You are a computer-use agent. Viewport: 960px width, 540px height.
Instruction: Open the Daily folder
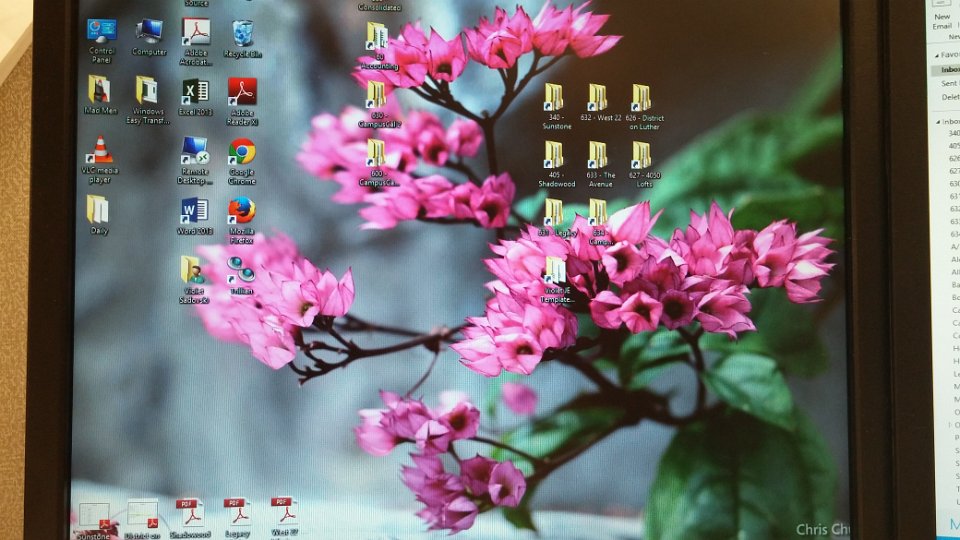[x=98, y=210]
